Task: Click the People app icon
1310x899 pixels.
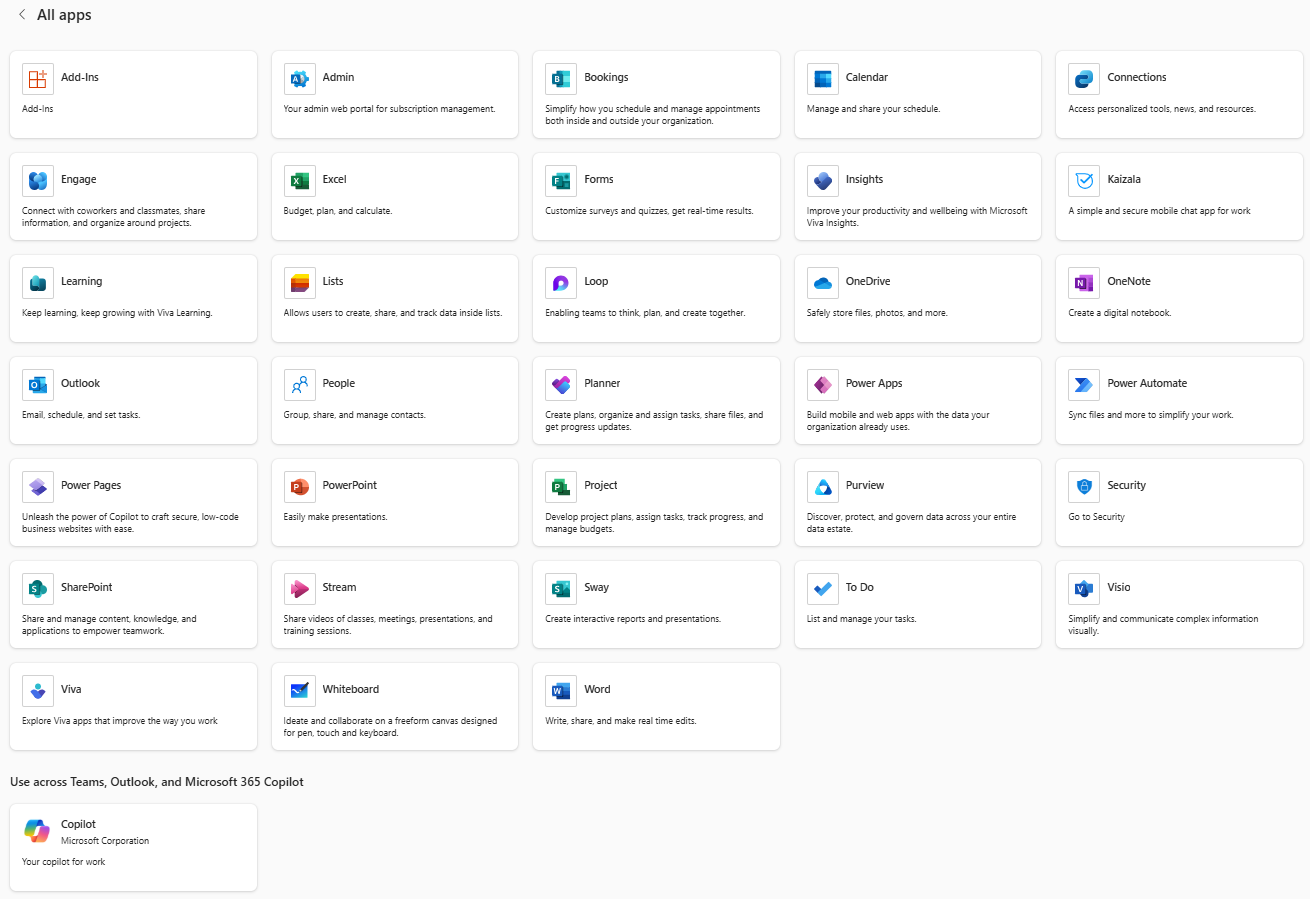Action: click(300, 385)
